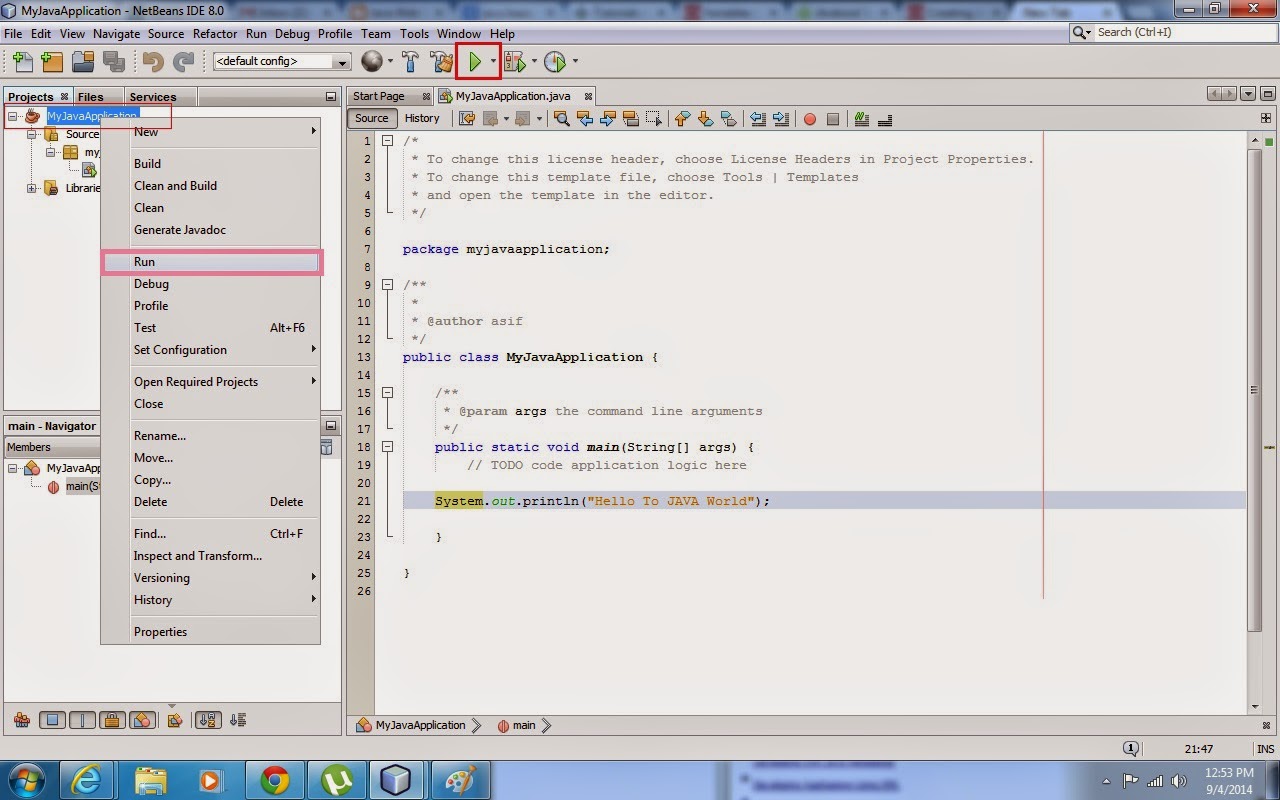Open dropdown arrow next to Run button
The height and width of the screenshot is (800, 1280).
[493, 62]
